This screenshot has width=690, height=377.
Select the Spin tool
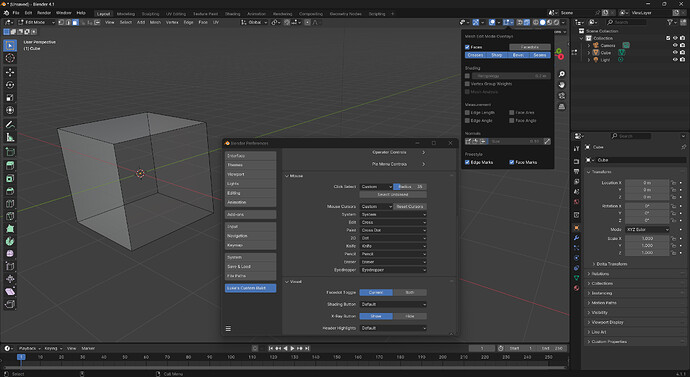click(x=10, y=241)
